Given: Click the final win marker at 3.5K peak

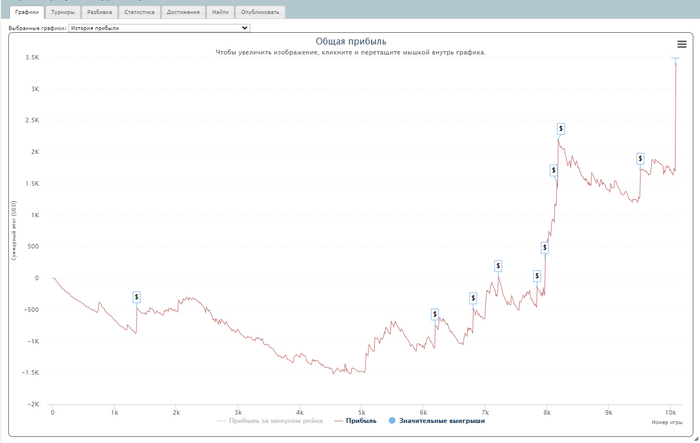Looking at the screenshot, I should tap(675, 59).
